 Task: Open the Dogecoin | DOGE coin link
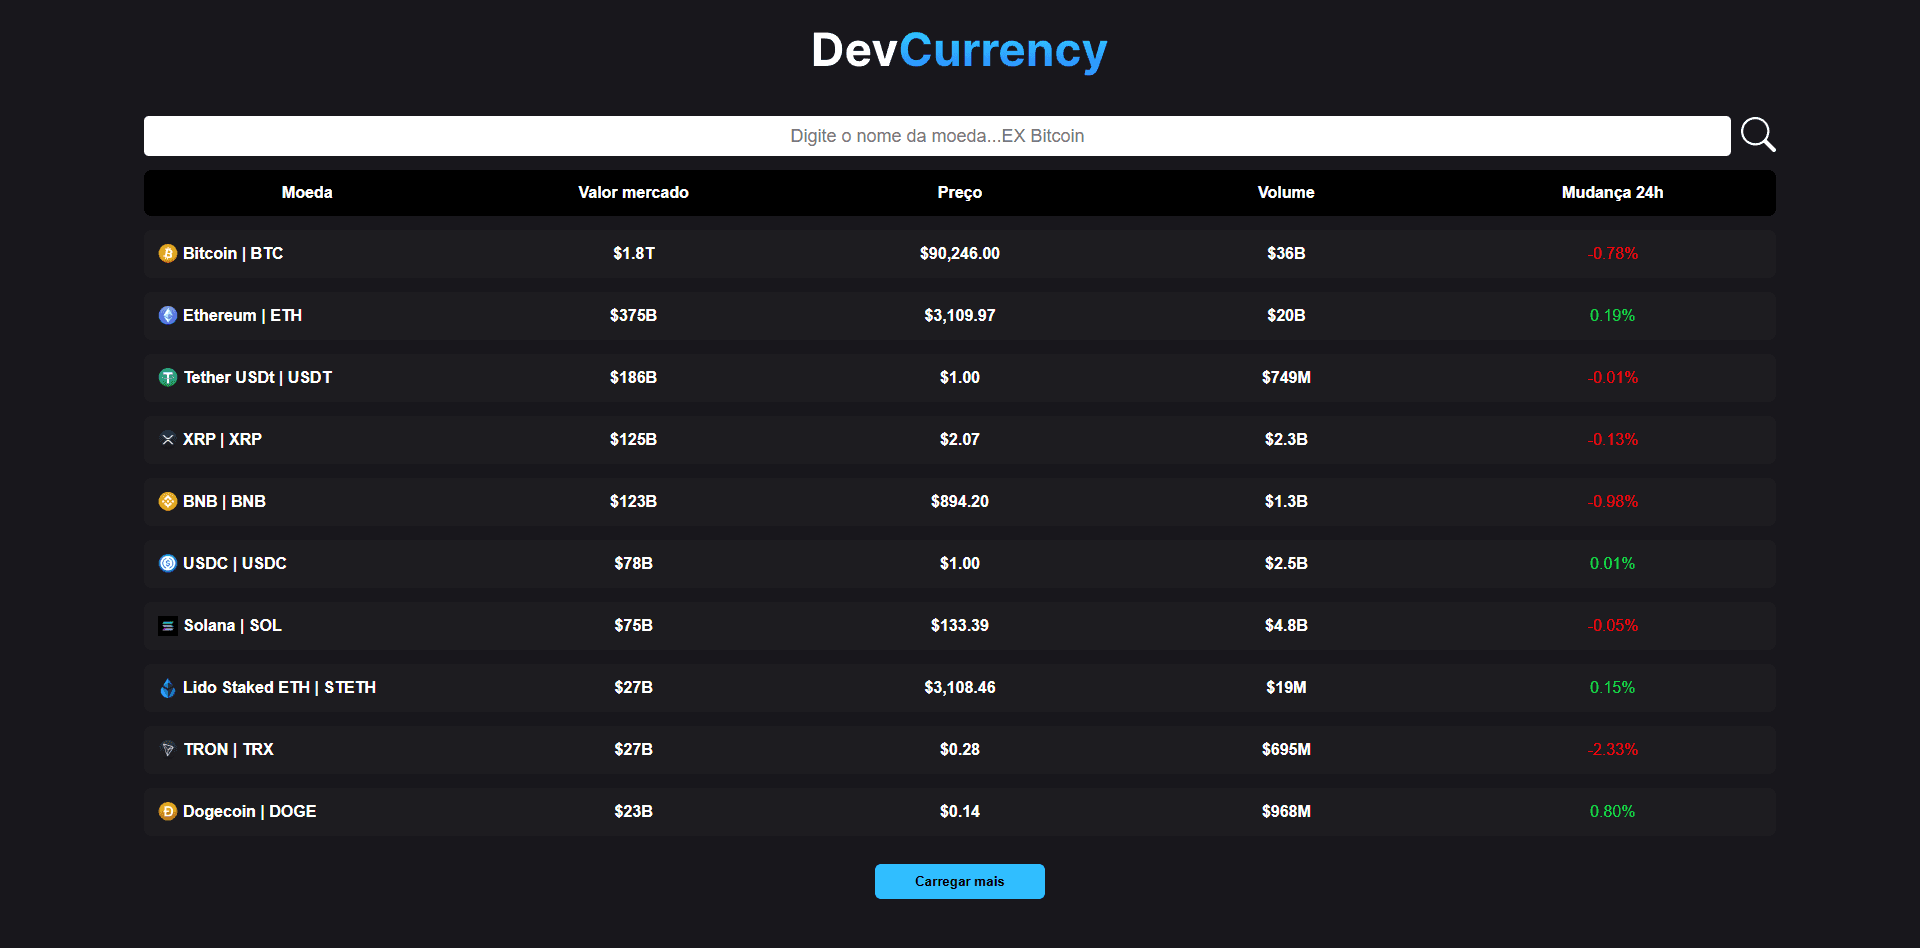[x=249, y=812]
